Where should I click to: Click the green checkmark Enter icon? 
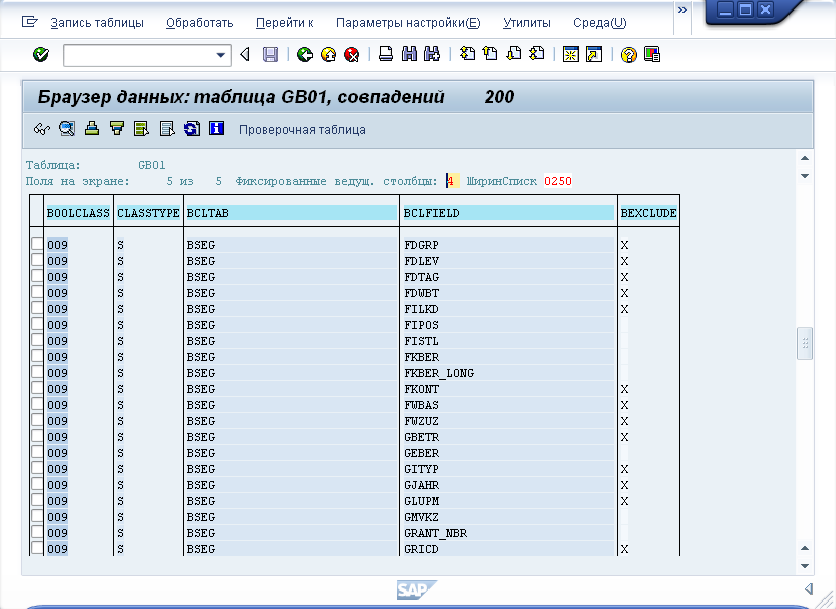pyautogui.click(x=41, y=55)
